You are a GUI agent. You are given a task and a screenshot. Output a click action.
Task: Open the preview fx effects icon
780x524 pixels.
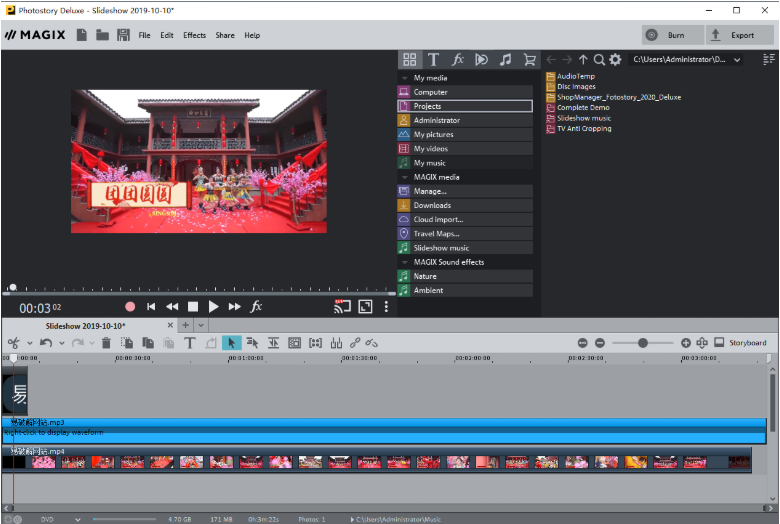pos(256,307)
